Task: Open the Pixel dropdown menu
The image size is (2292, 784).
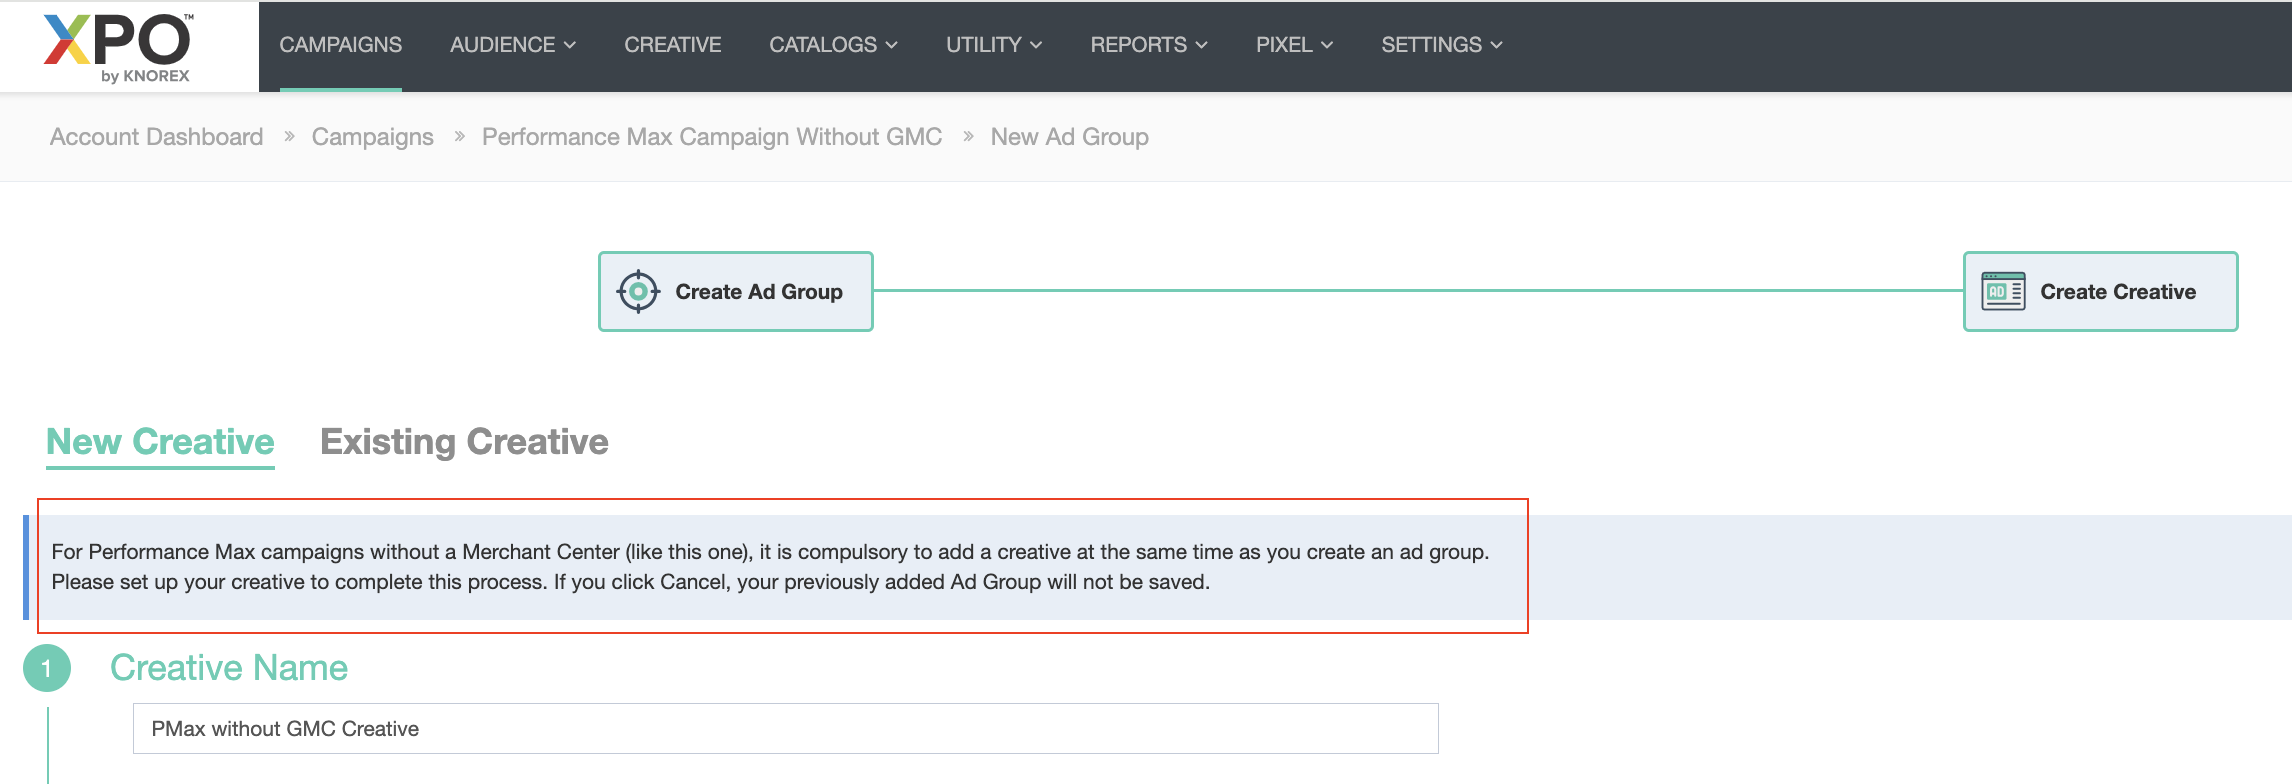Action: click(x=1294, y=45)
